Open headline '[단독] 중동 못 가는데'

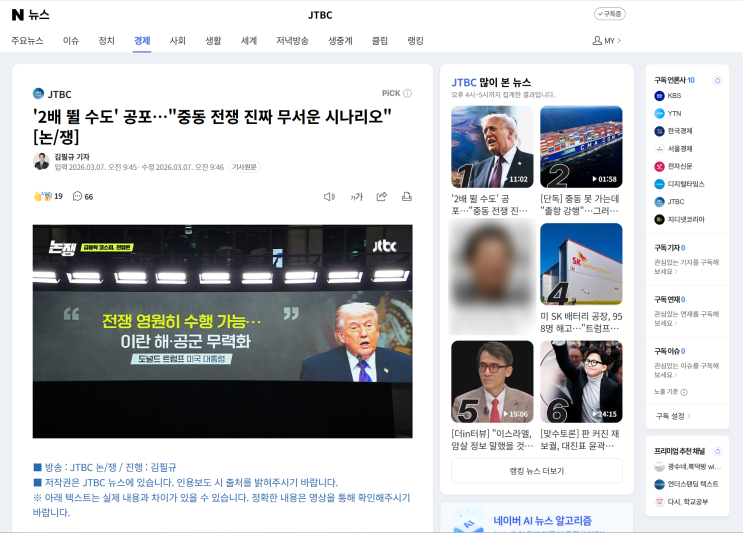(x=580, y=205)
